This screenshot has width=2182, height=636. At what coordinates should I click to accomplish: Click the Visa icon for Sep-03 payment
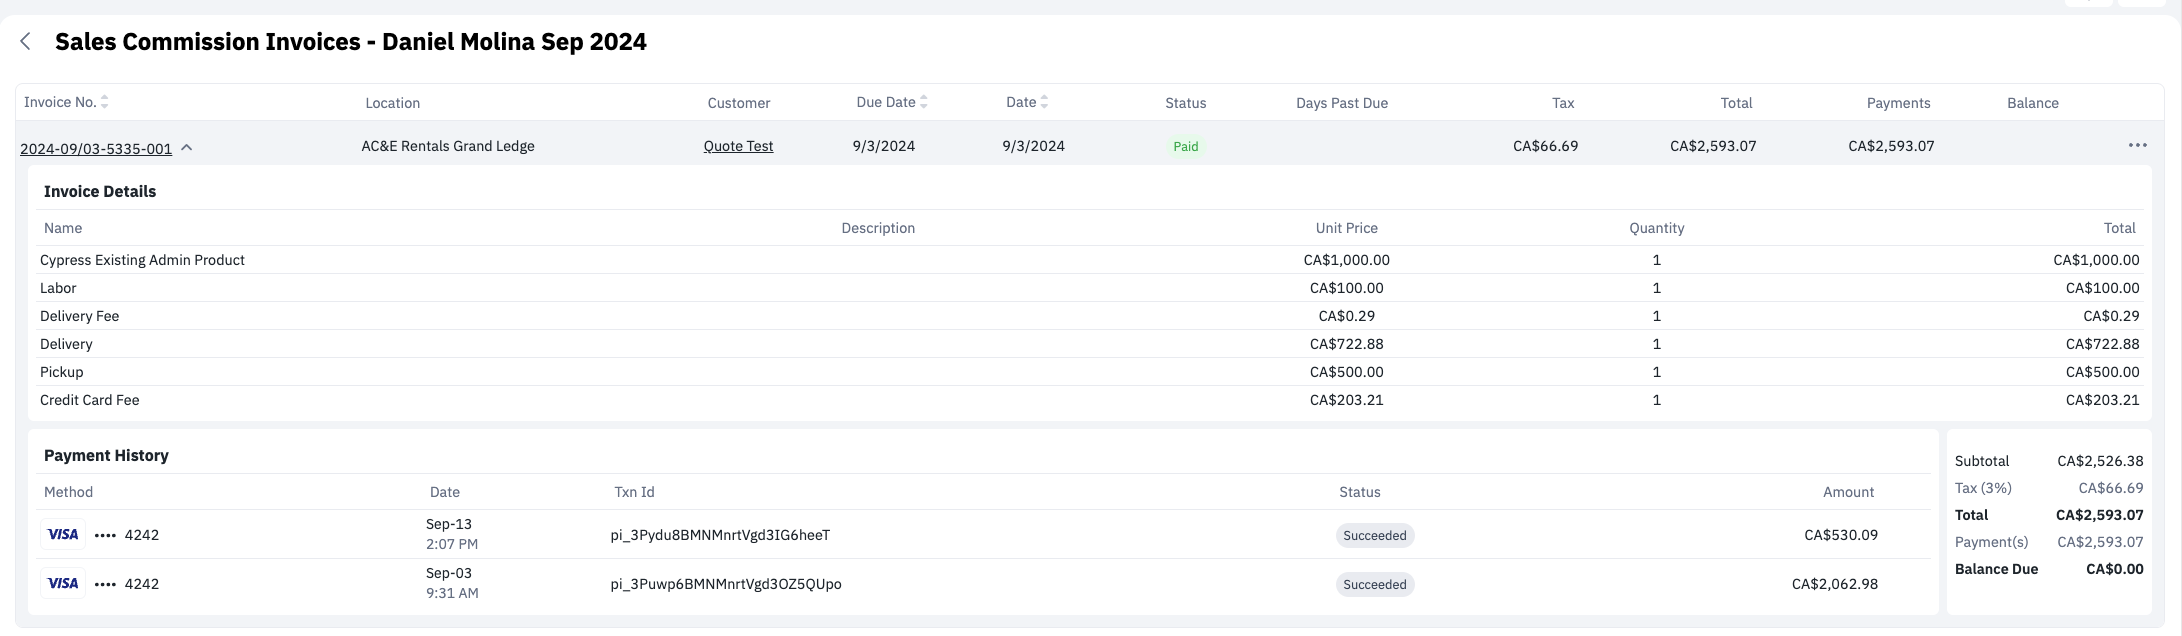[63, 584]
